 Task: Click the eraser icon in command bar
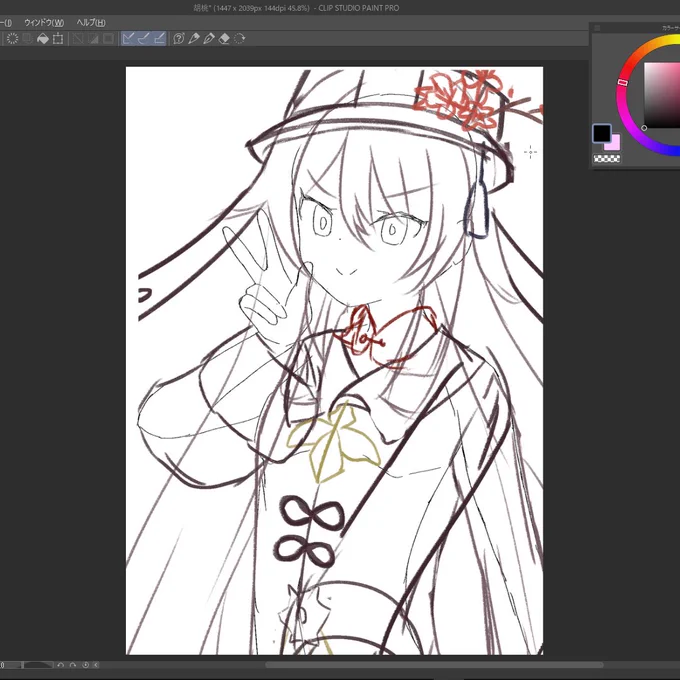pos(224,39)
